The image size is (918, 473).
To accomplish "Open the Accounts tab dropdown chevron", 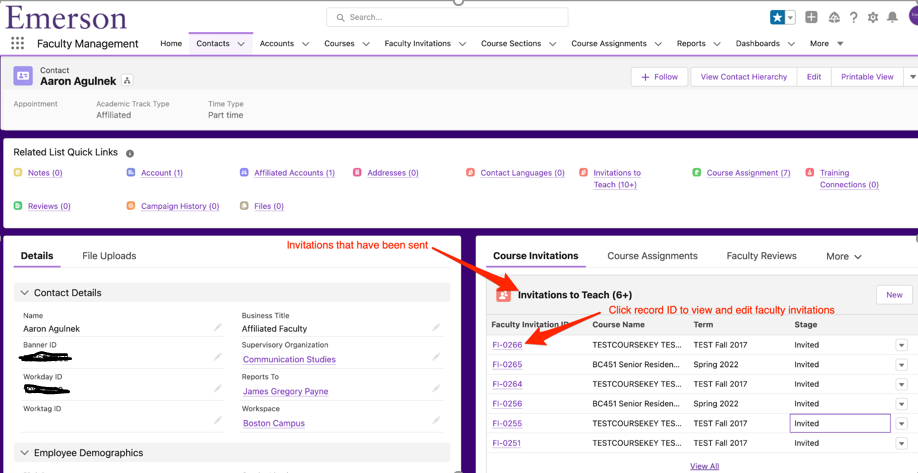I will (305, 44).
